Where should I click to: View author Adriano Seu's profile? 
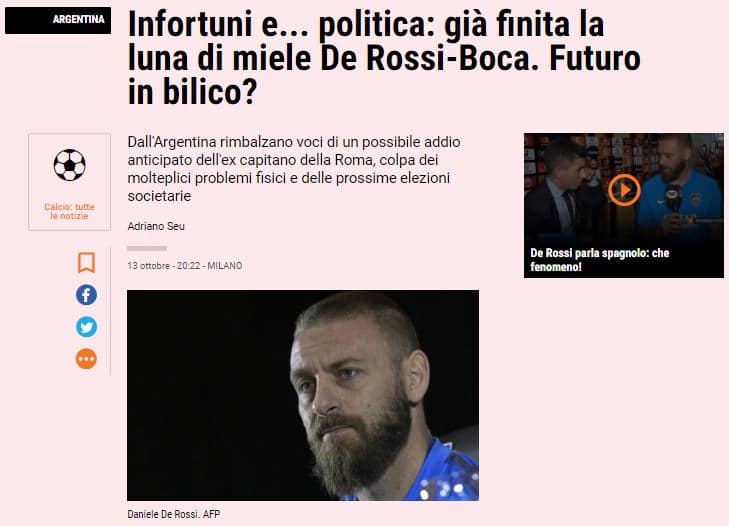click(x=156, y=226)
